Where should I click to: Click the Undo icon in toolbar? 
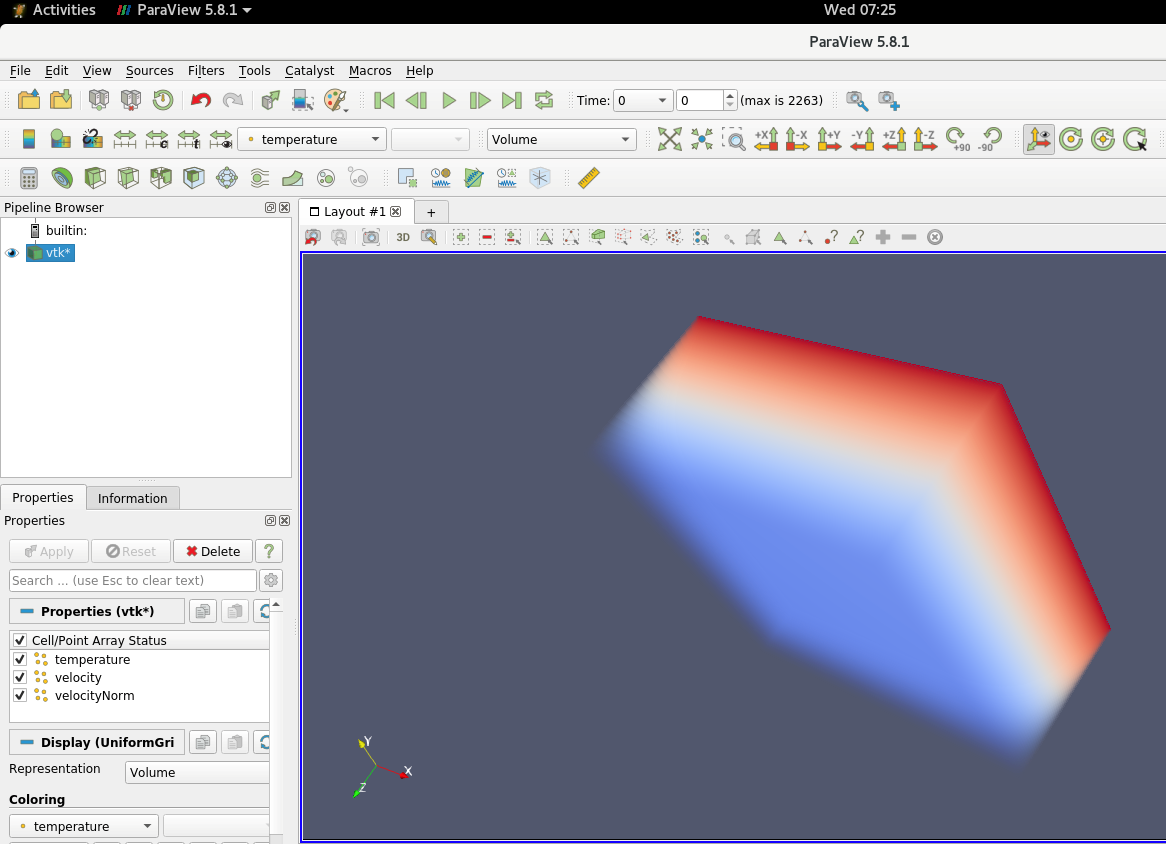[201, 100]
